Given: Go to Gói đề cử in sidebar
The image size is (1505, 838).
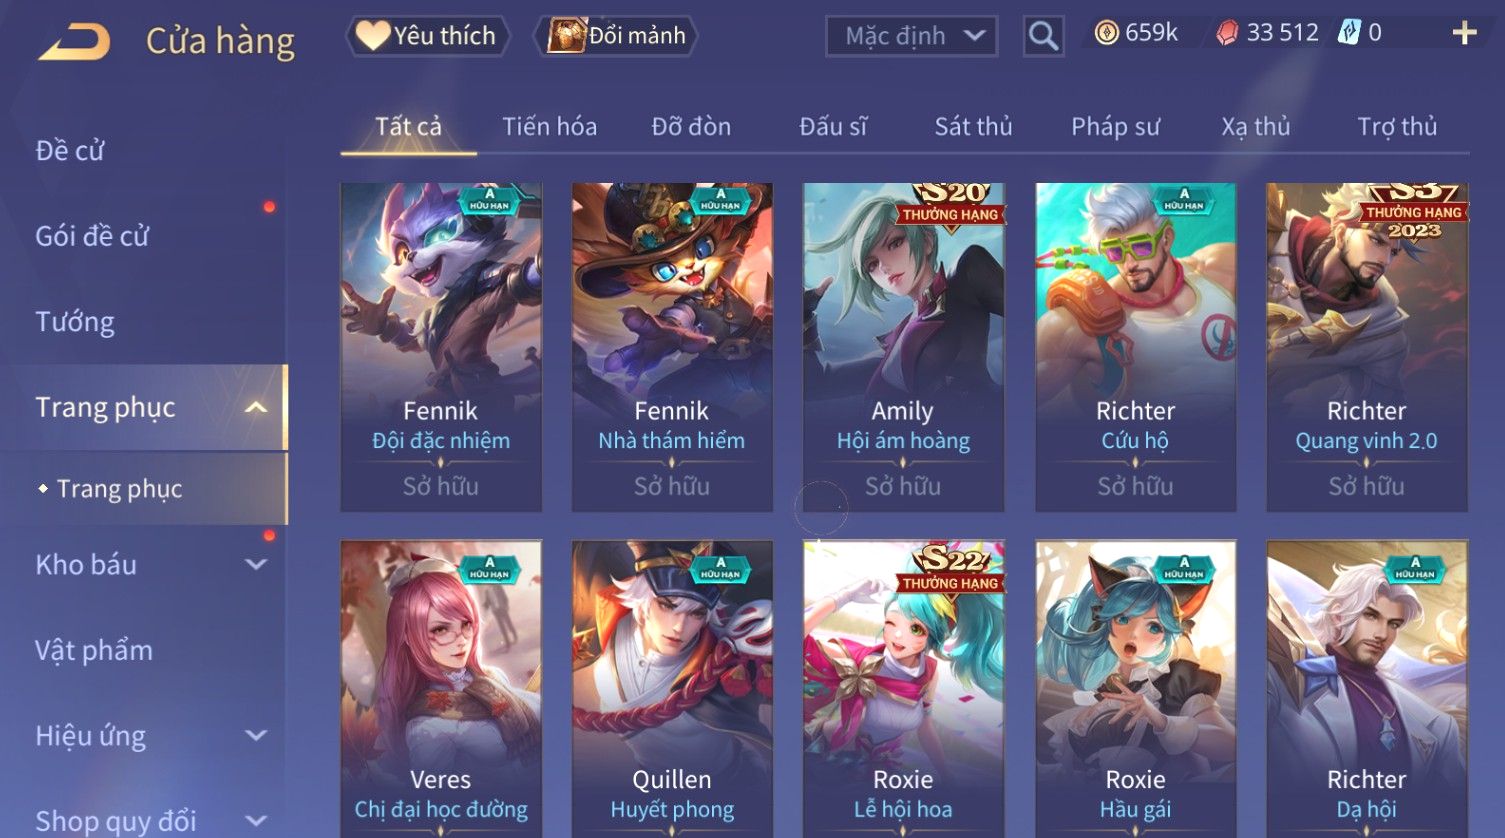Looking at the screenshot, I should point(92,236).
